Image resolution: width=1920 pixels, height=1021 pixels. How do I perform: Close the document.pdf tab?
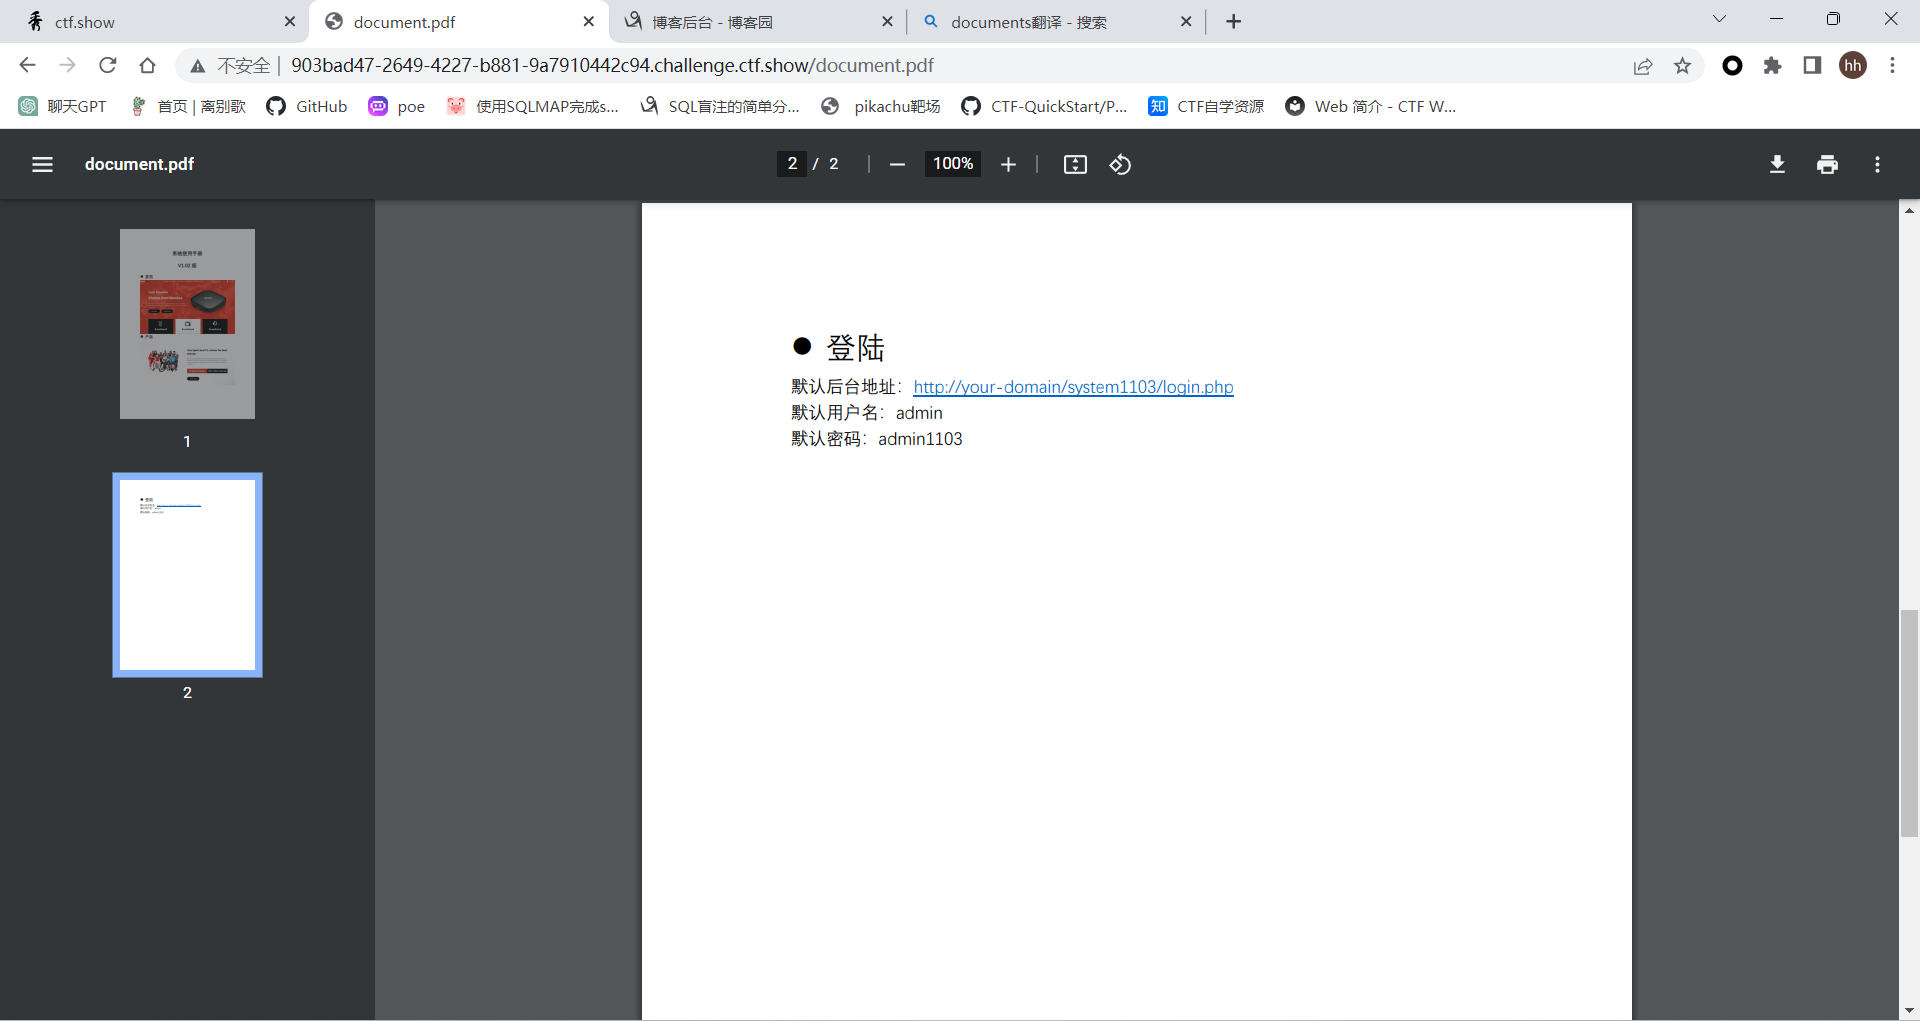coord(588,21)
